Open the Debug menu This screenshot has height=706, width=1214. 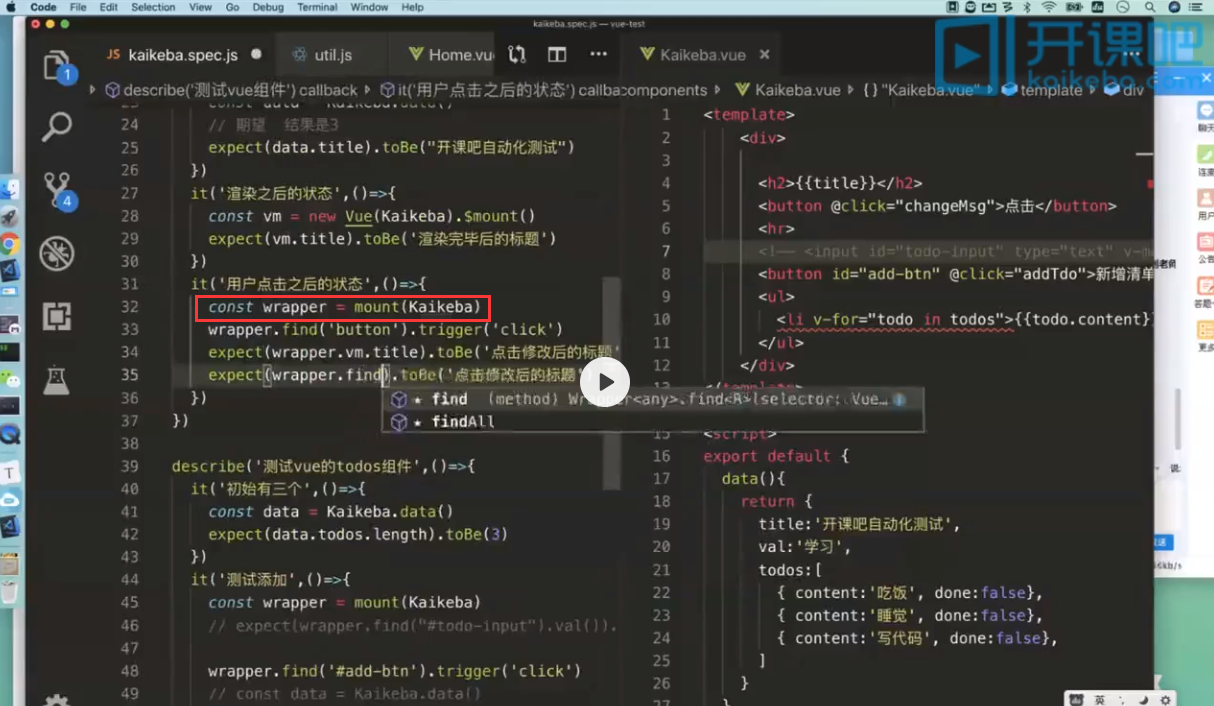[268, 7]
